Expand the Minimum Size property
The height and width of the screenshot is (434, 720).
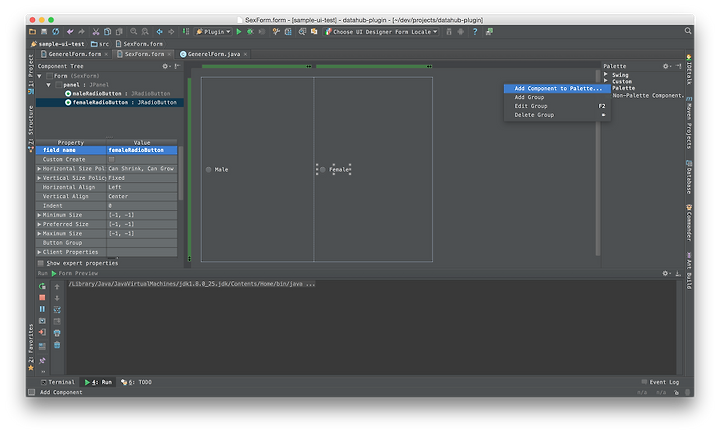click(39, 215)
